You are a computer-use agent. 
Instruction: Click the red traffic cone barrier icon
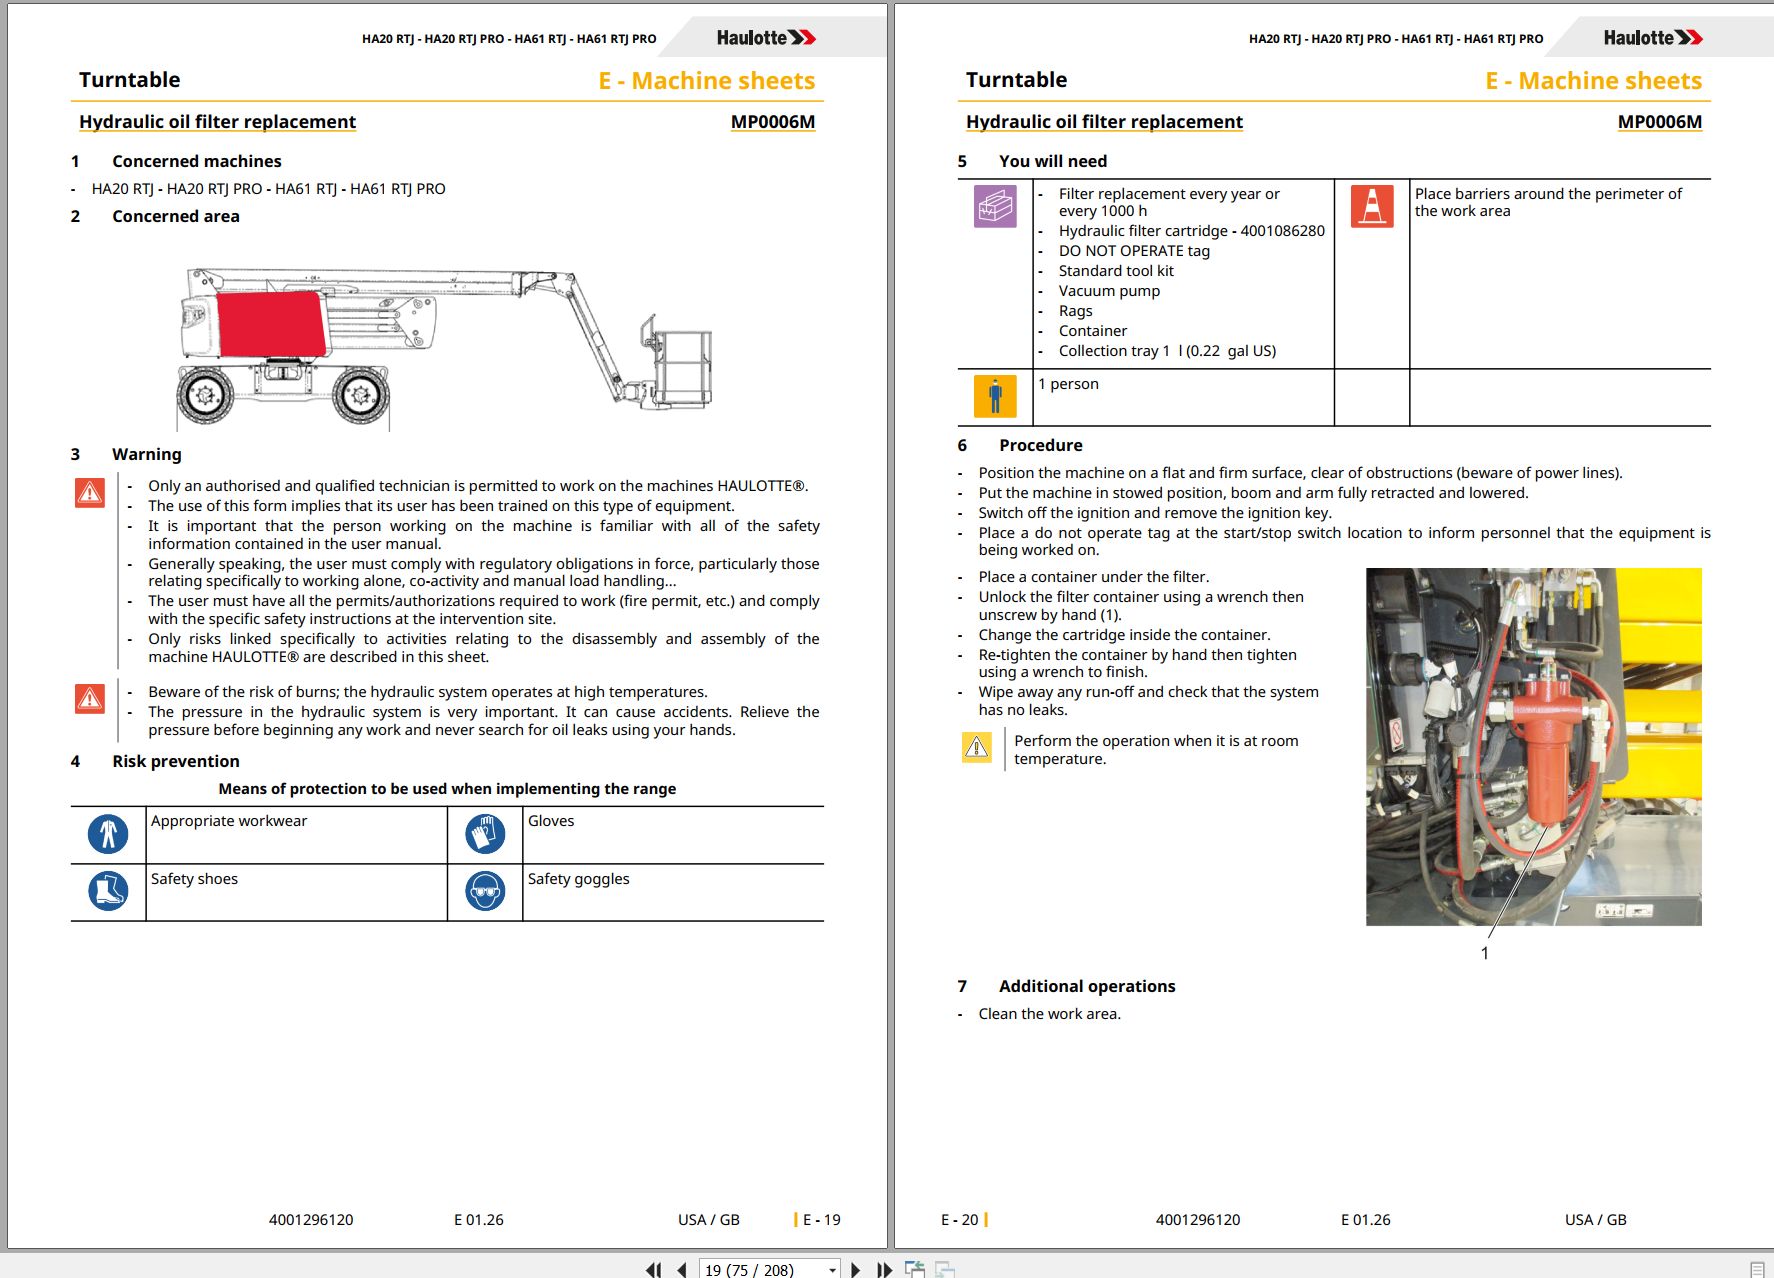[x=1372, y=206]
